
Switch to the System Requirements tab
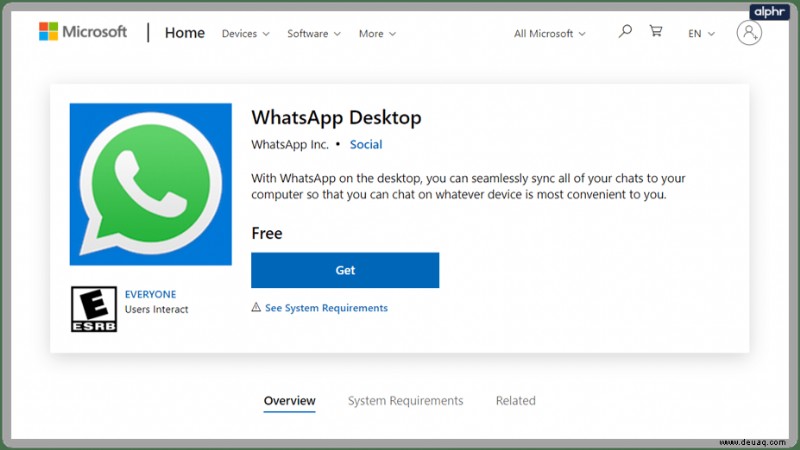[406, 401]
